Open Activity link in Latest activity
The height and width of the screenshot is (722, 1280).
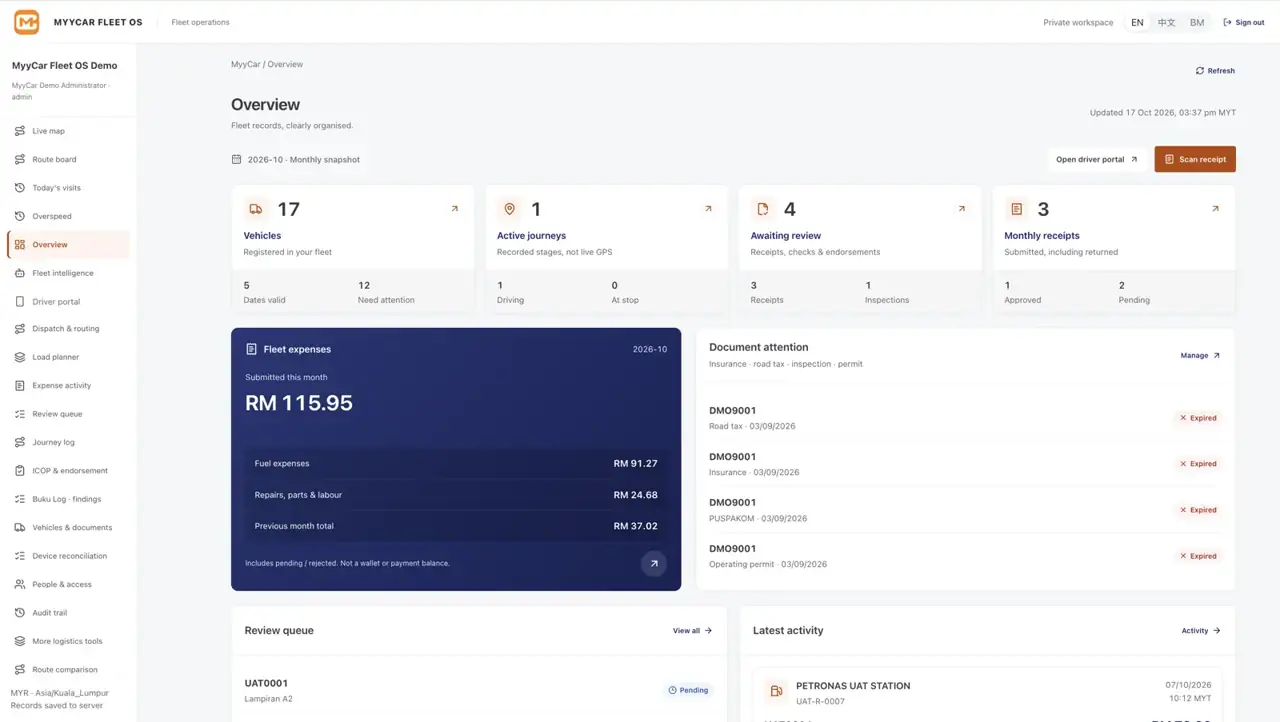1201,631
